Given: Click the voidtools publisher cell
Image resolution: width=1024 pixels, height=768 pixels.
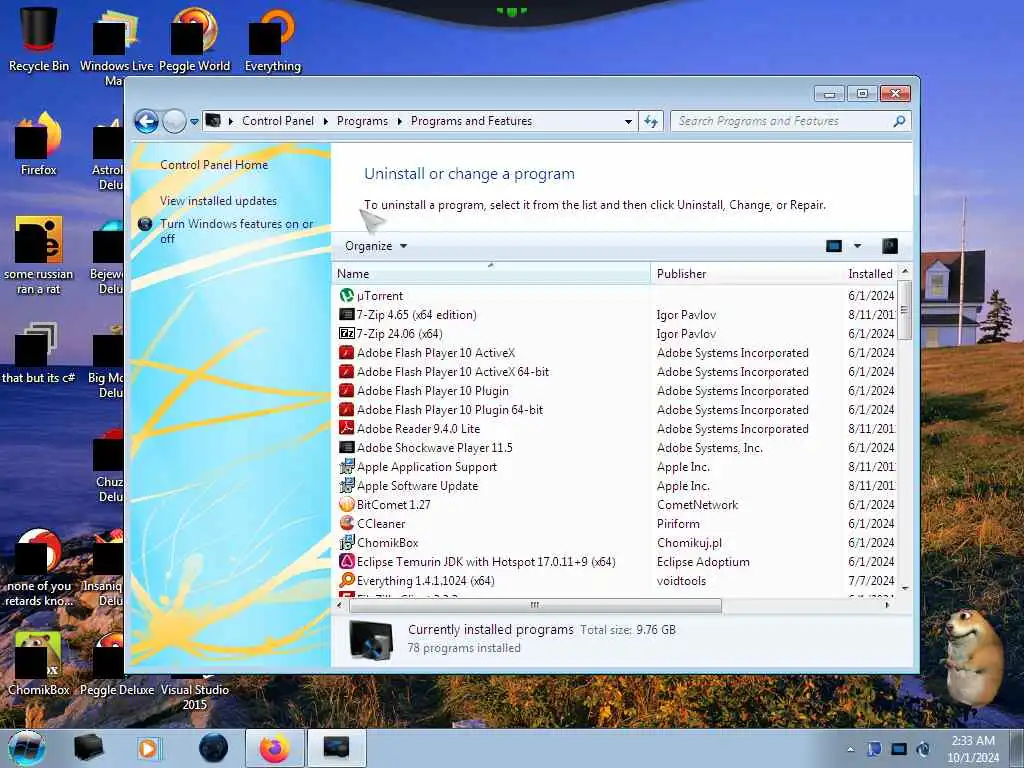Looking at the screenshot, I should click(x=681, y=580).
